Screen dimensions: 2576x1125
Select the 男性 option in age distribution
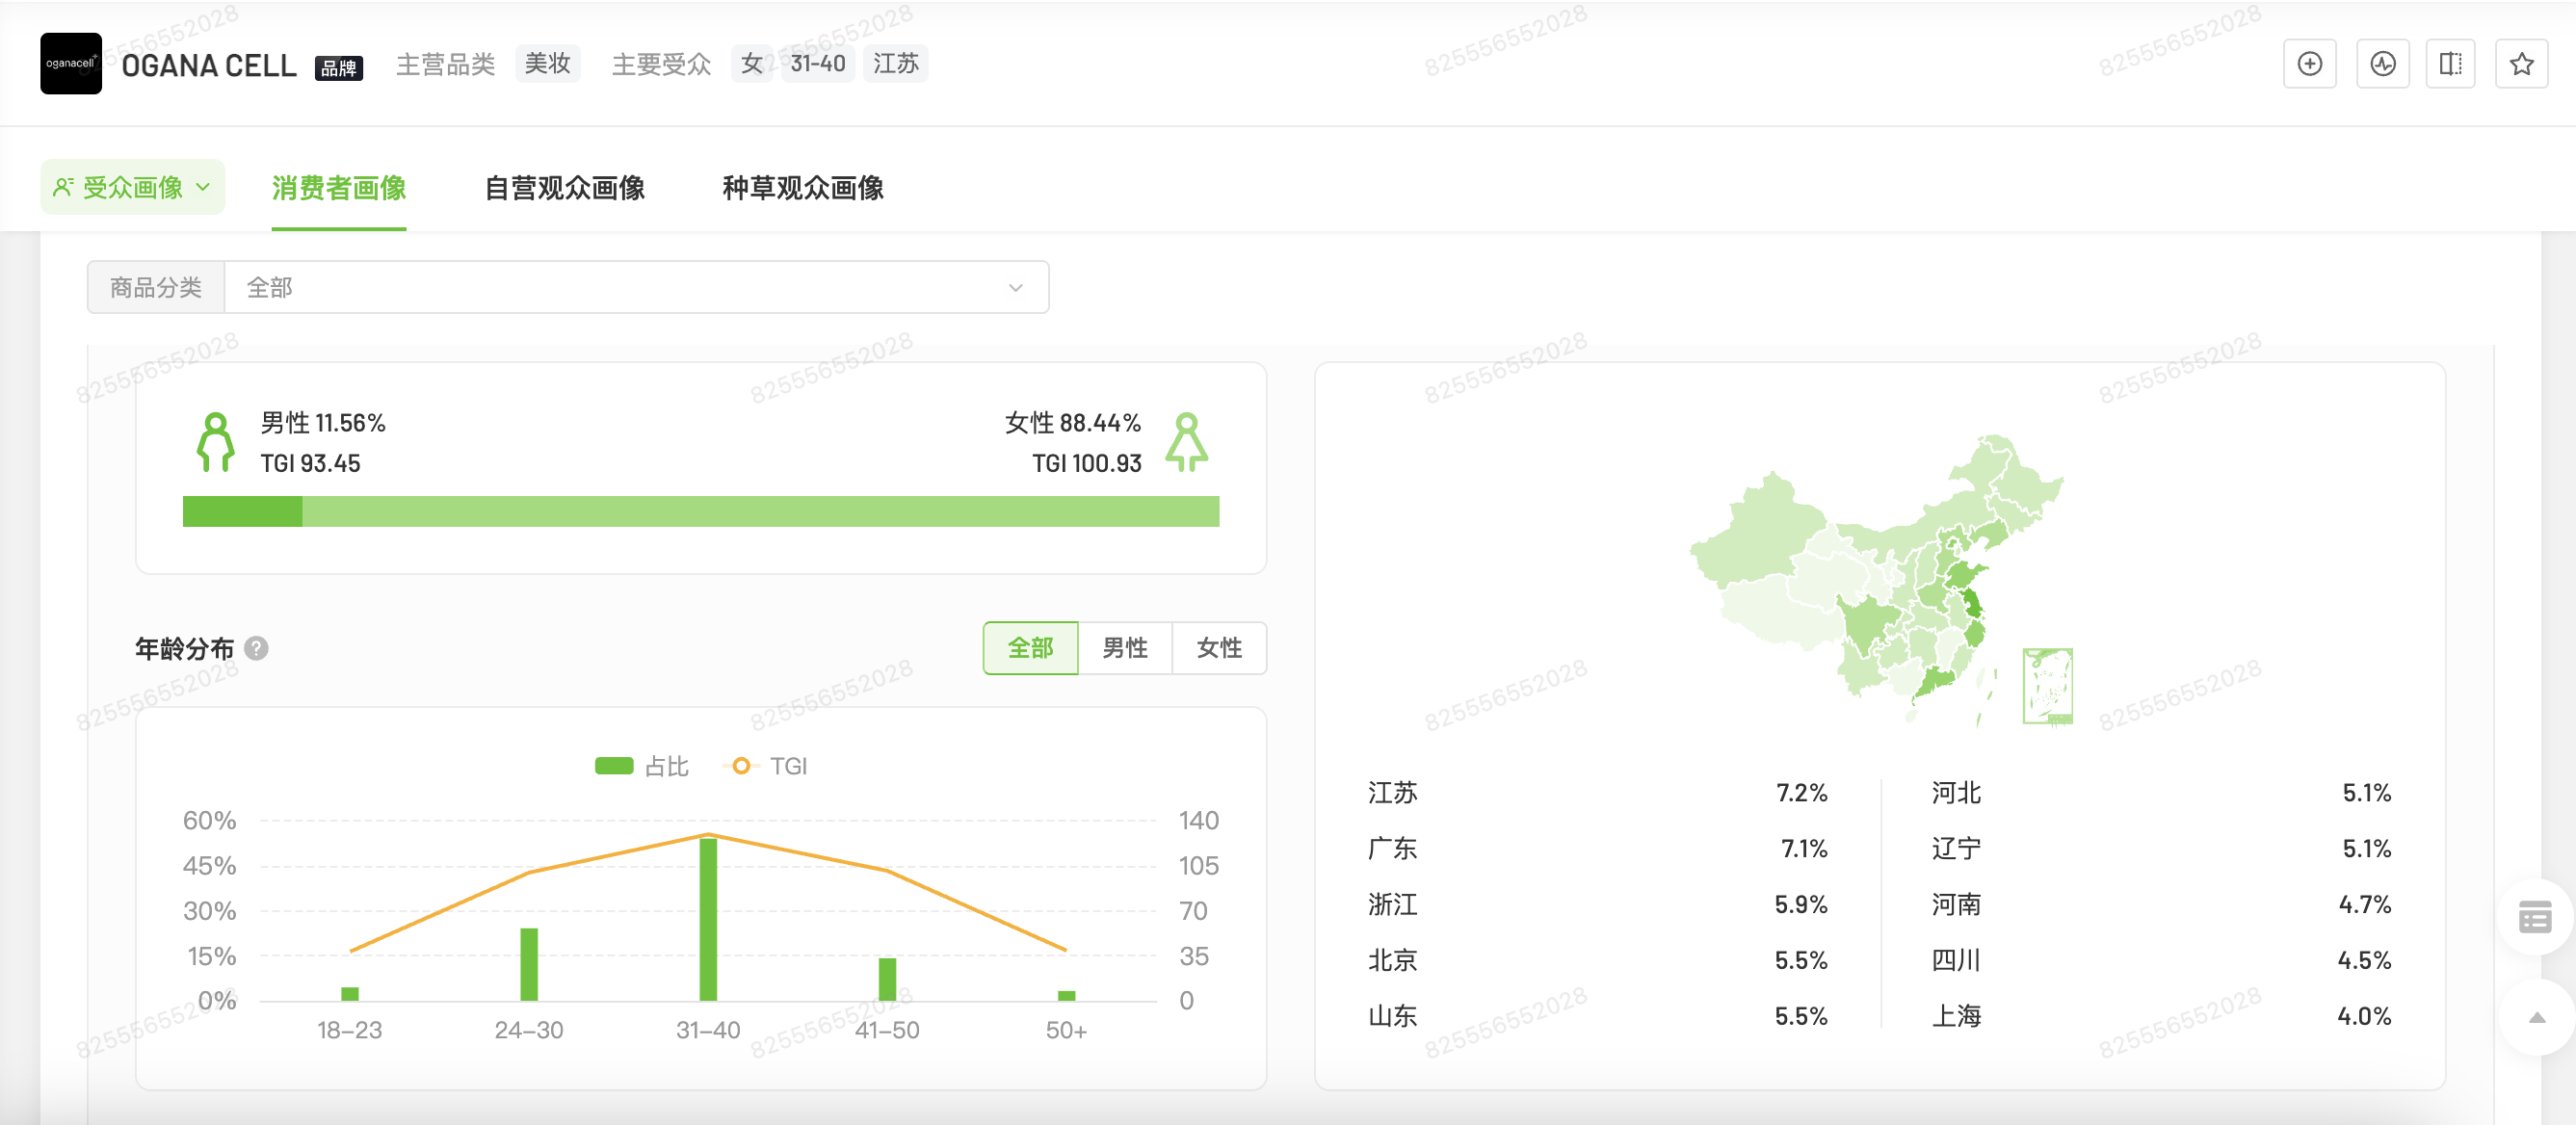[x=1124, y=648]
